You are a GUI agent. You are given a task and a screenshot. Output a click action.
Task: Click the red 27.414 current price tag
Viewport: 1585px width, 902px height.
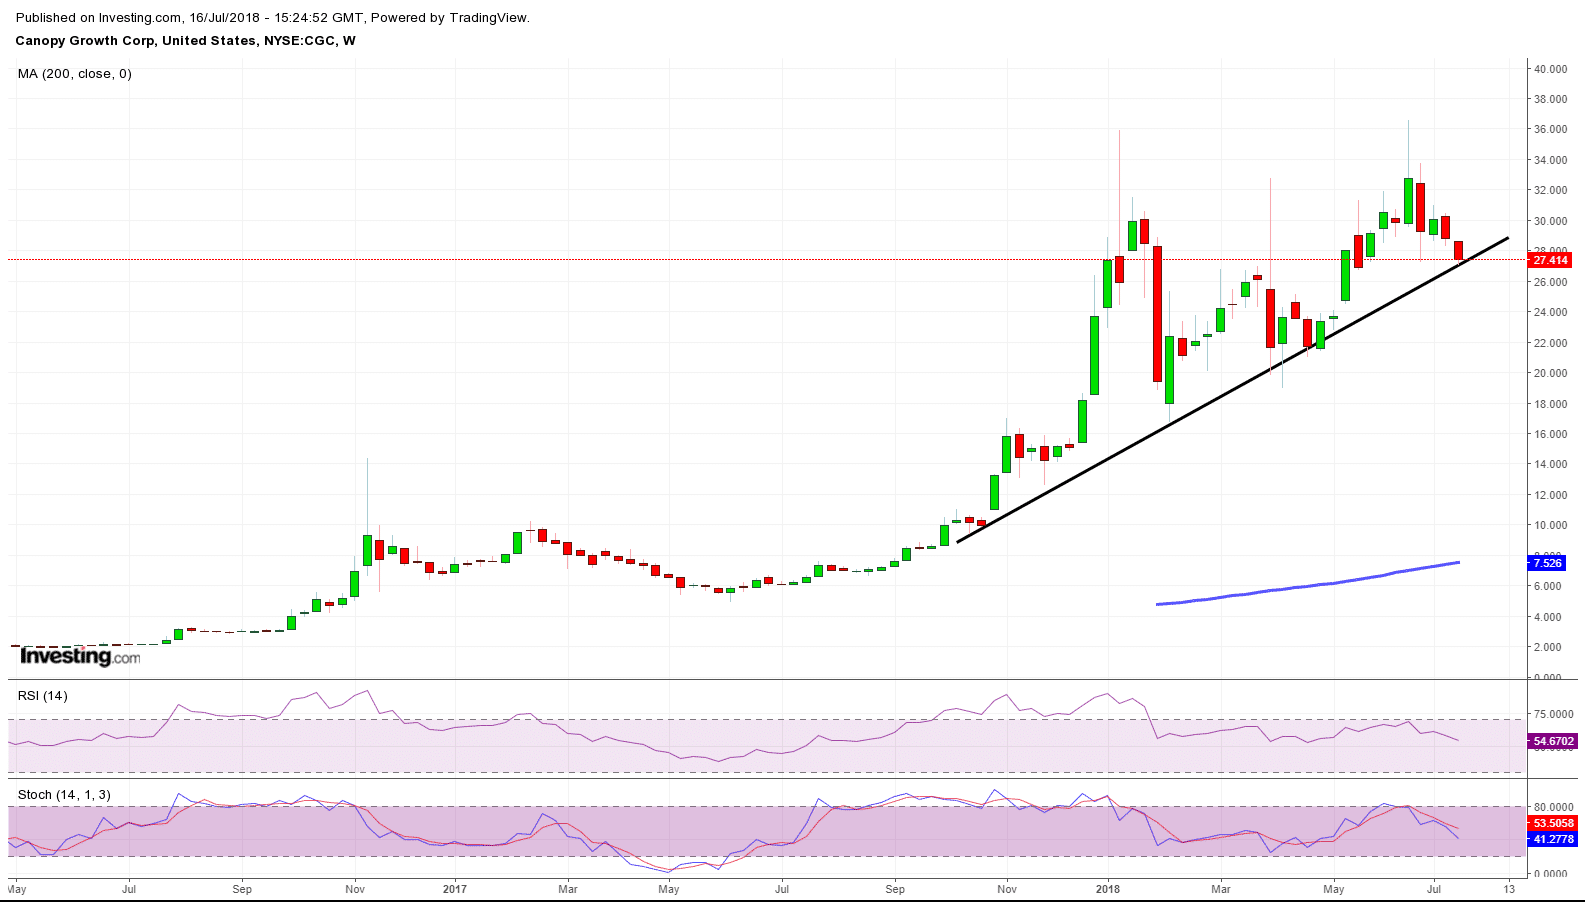pyautogui.click(x=1550, y=260)
